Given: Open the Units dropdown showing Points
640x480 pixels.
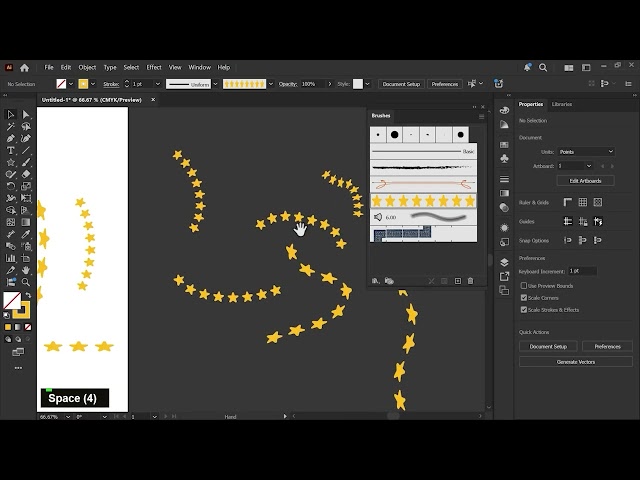Looking at the screenshot, I should click(586, 151).
